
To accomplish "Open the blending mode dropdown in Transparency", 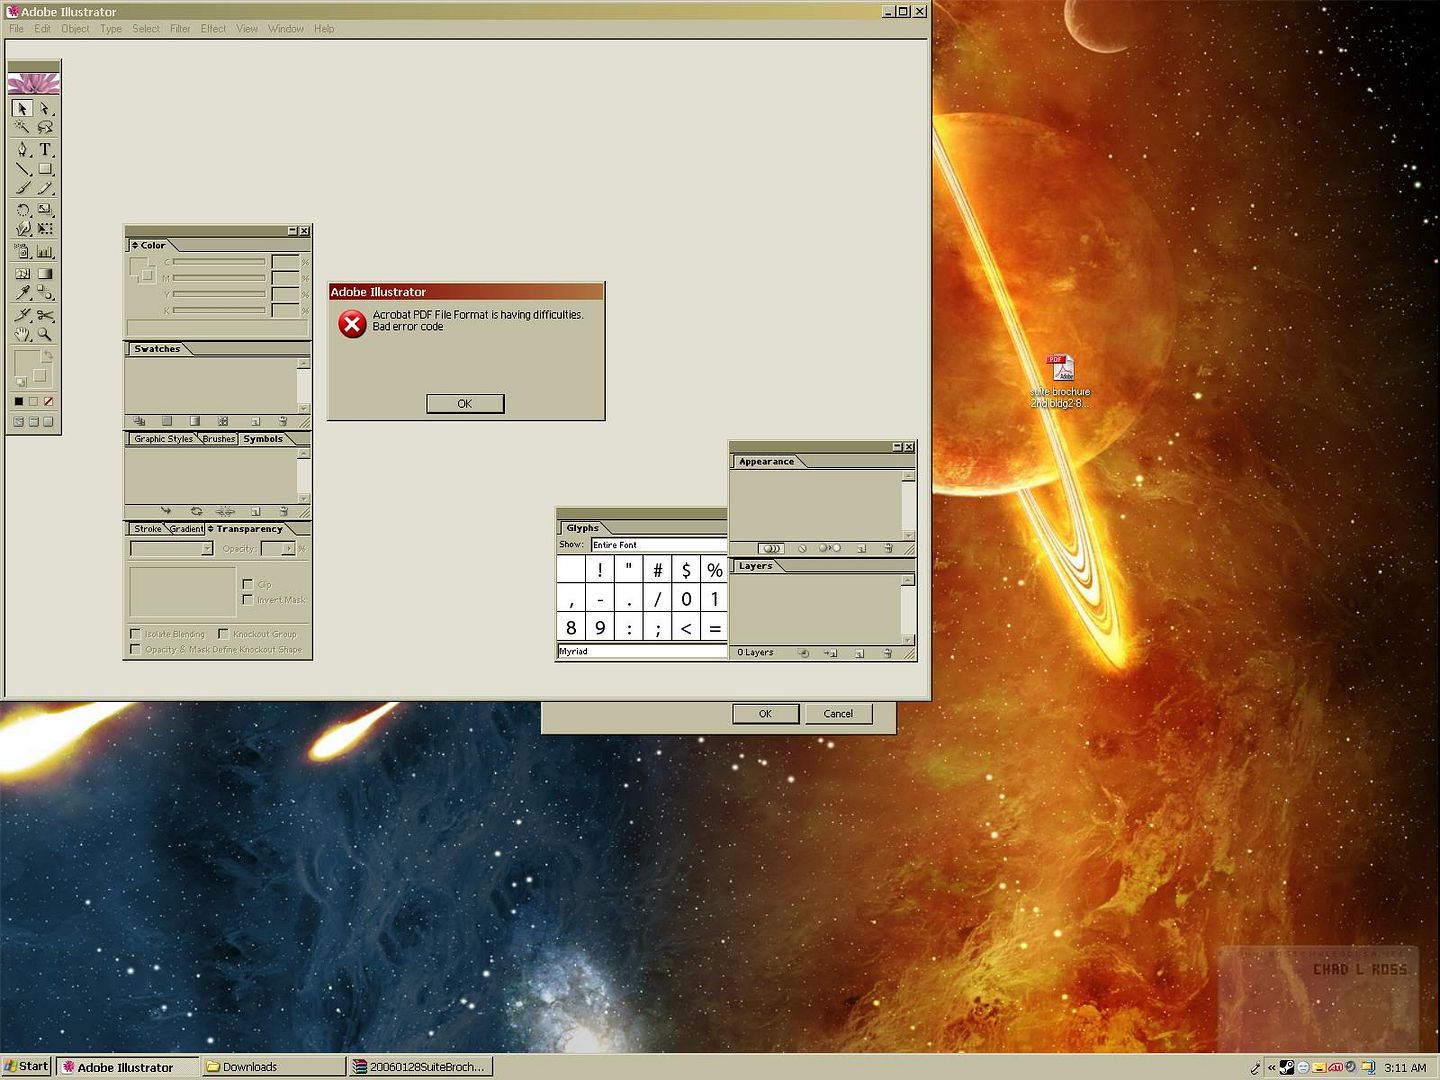I will 207,548.
